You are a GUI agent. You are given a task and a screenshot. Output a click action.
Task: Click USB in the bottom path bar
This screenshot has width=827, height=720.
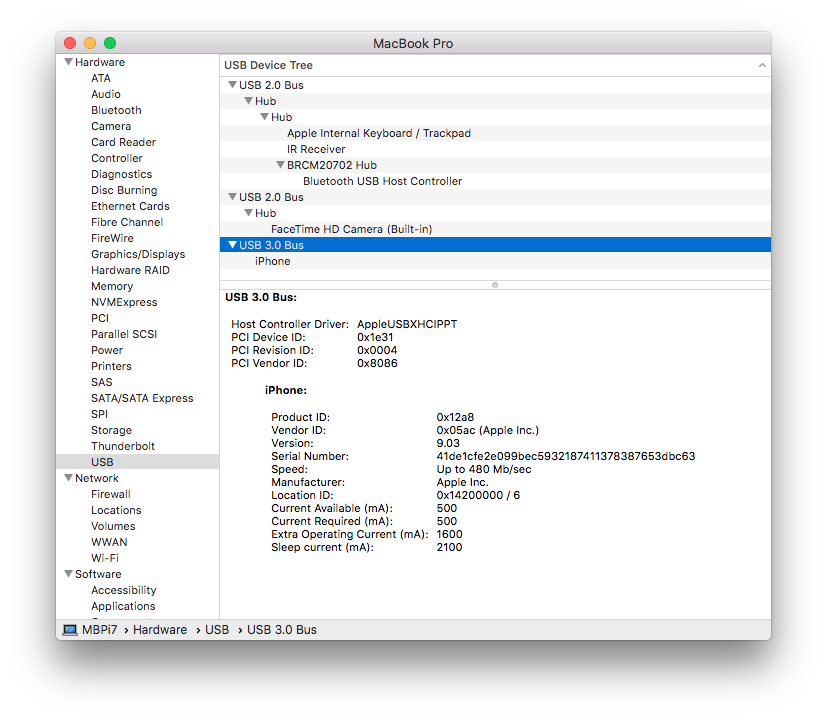click(x=217, y=630)
